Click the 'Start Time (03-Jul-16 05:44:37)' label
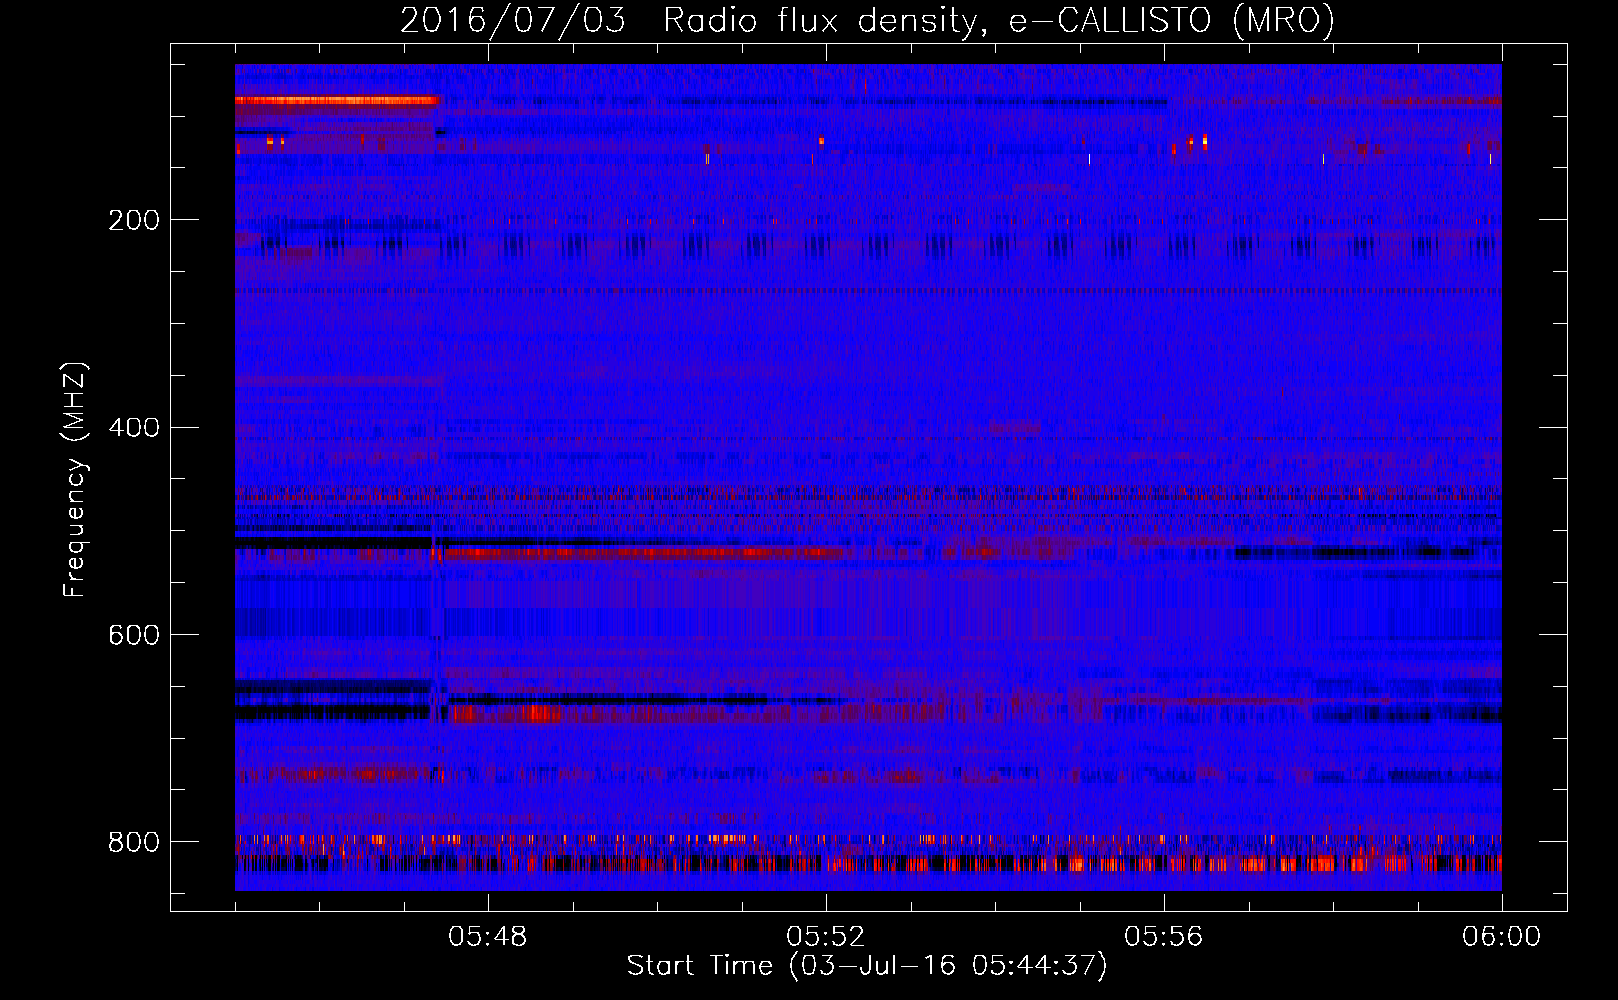This screenshot has height=1000, width=1618. (867, 965)
